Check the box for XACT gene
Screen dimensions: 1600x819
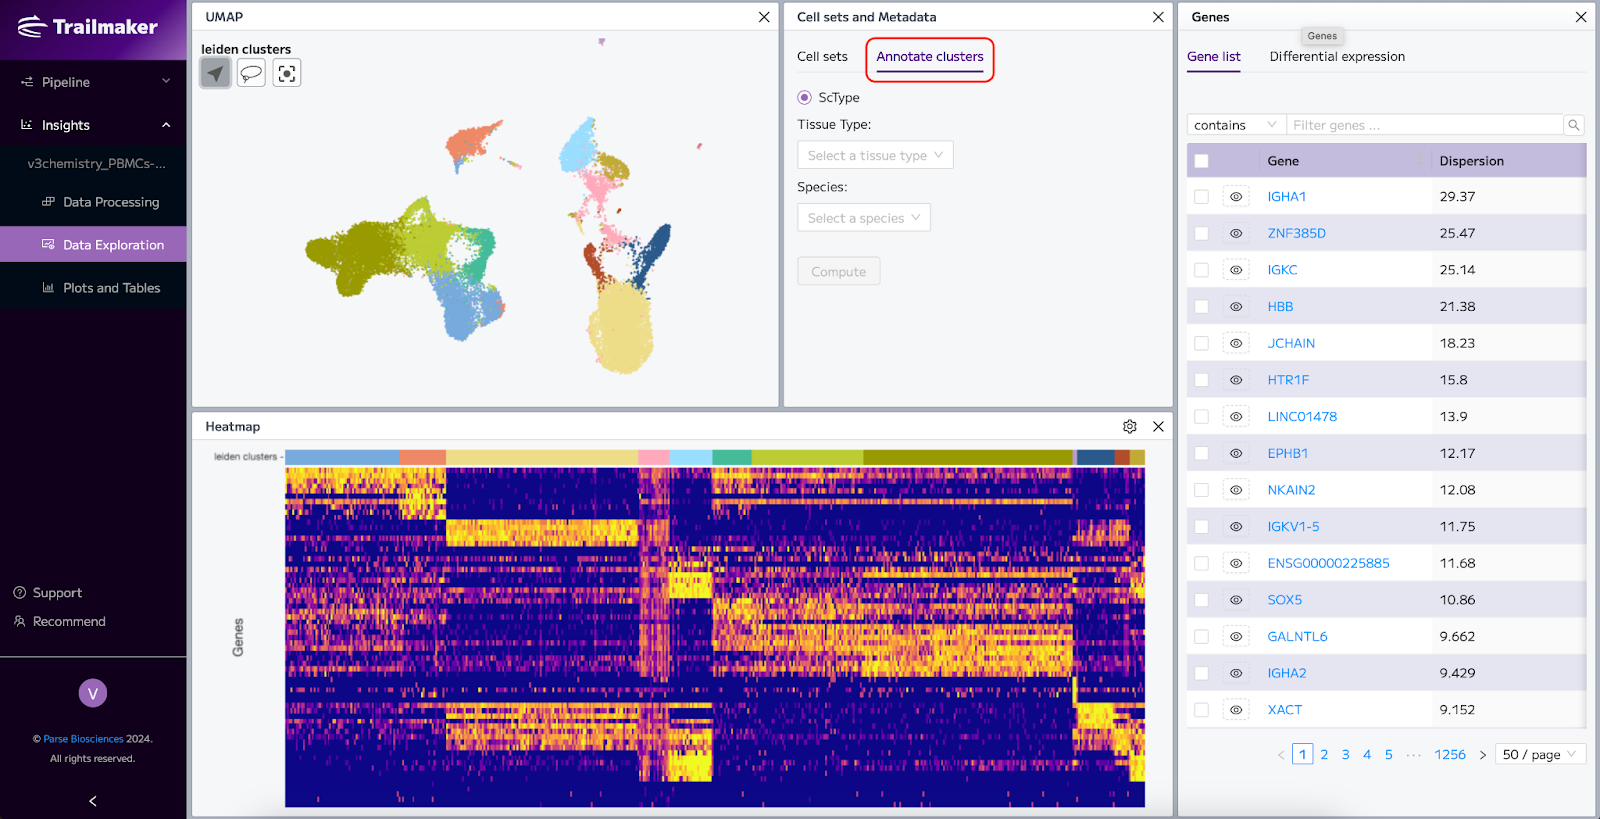click(1201, 710)
